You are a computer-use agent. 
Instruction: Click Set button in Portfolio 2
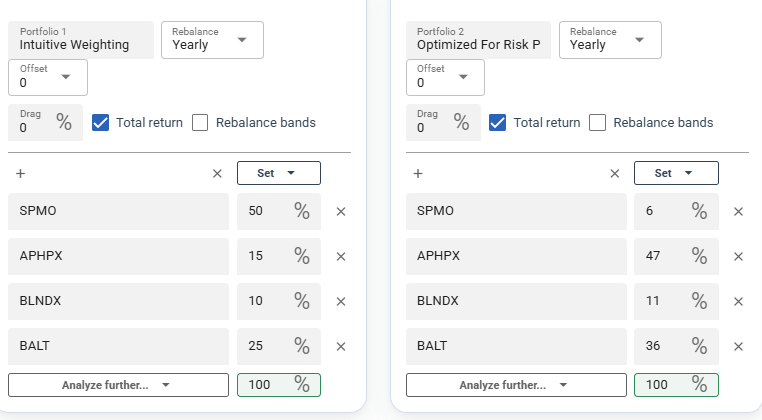[x=676, y=173]
